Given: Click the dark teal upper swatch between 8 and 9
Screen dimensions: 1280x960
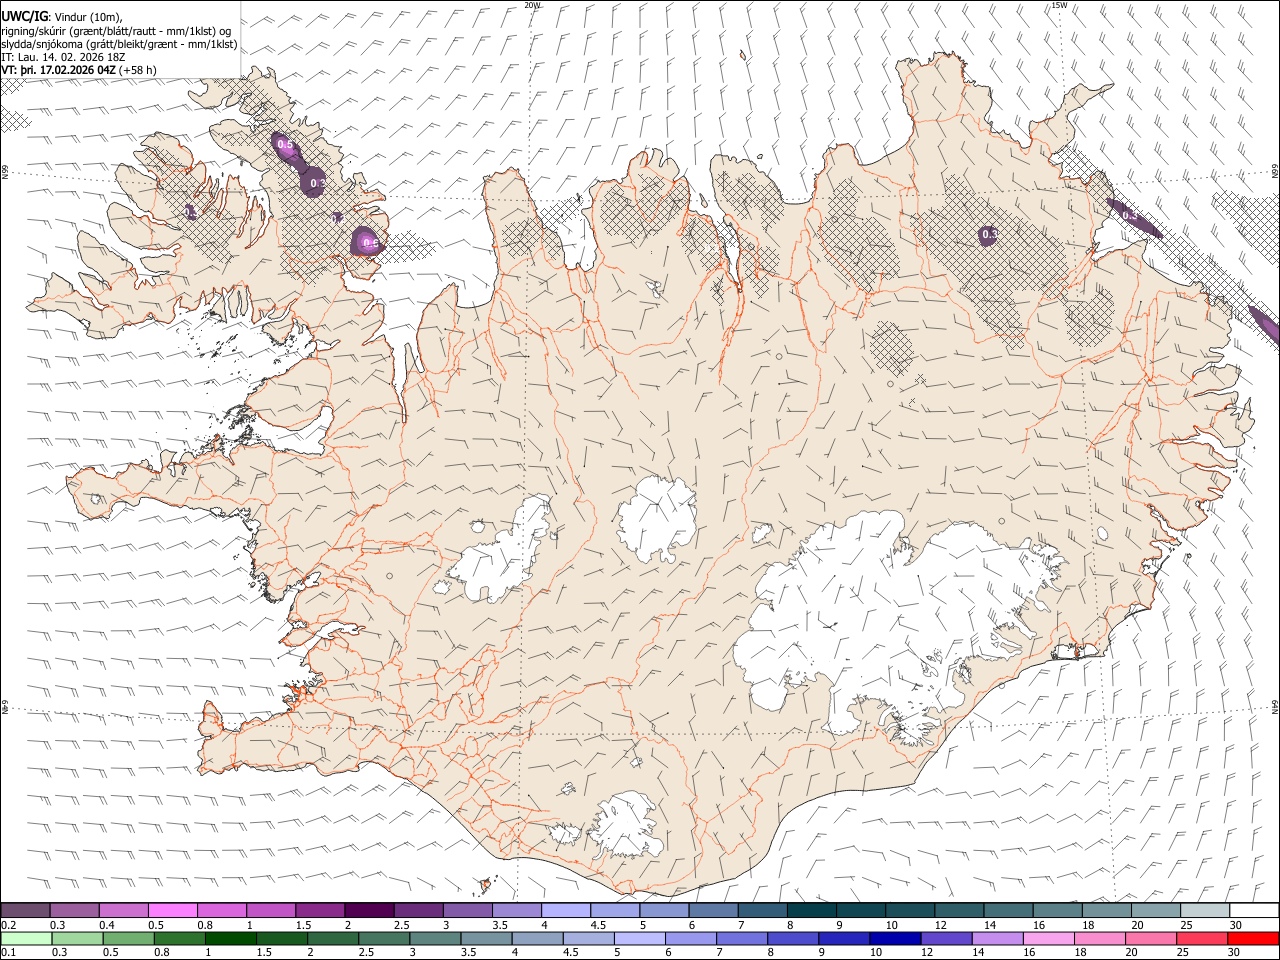Looking at the screenshot, I should coord(811,910).
